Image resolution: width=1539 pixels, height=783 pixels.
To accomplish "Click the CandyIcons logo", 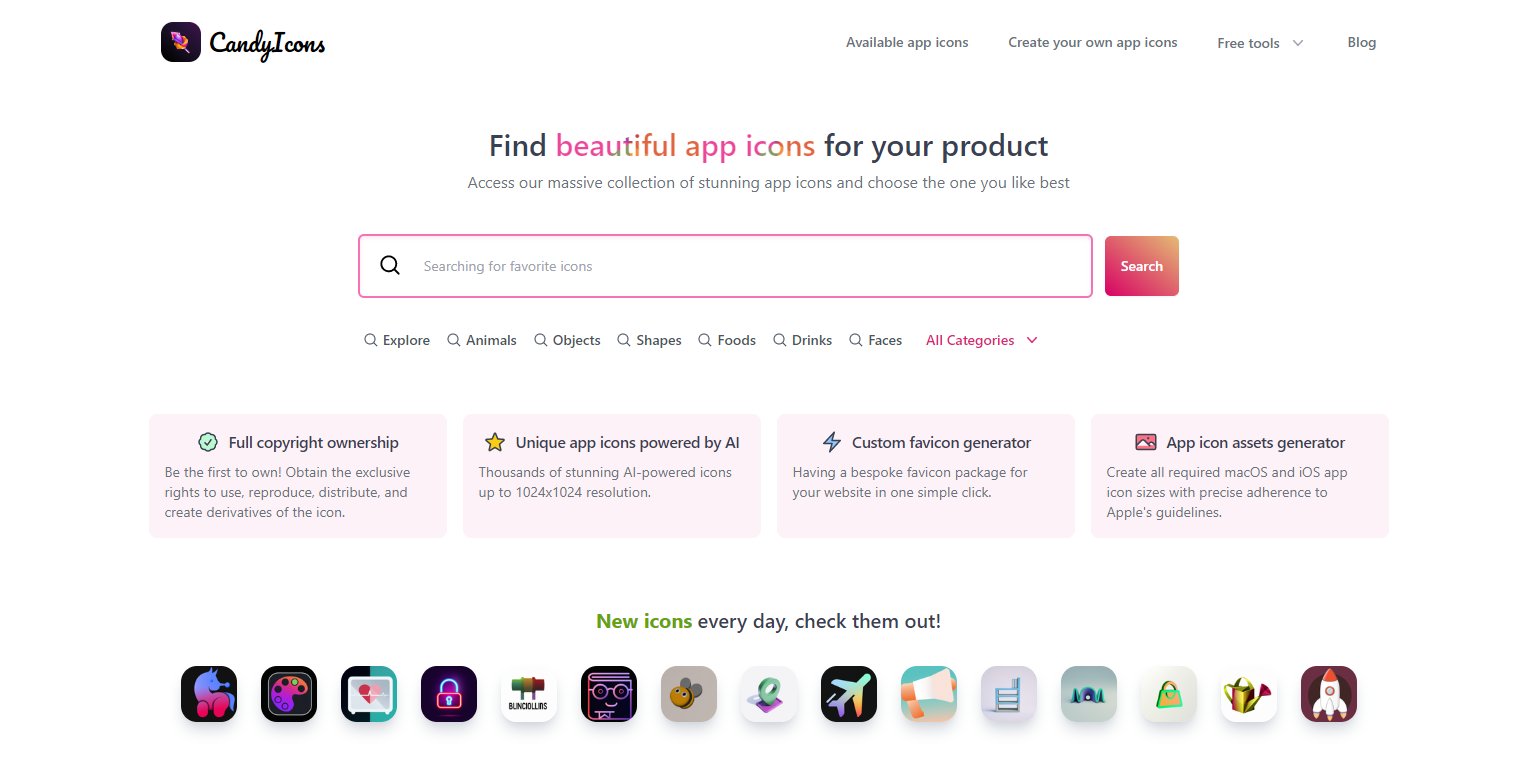I will click(x=242, y=42).
